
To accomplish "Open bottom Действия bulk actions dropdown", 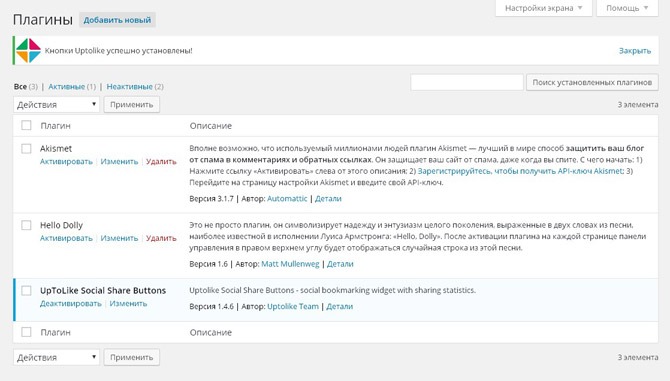I will point(56,358).
